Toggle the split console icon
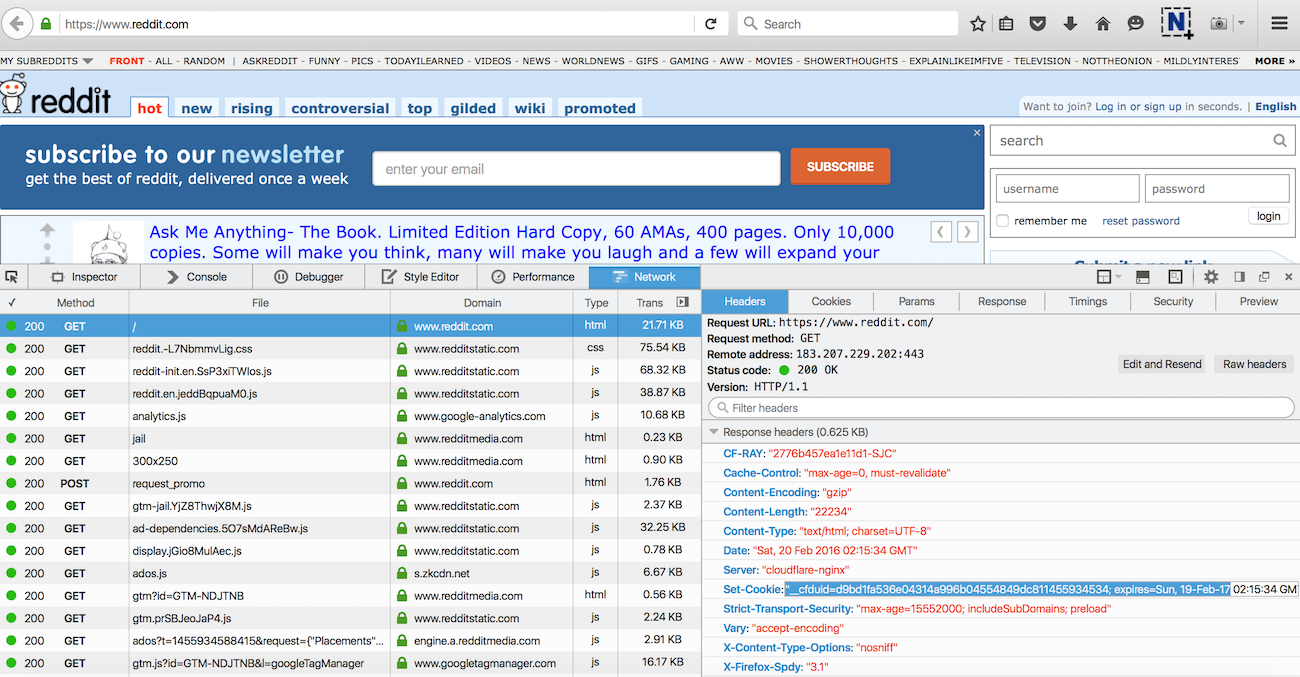The image size is (1300, 677). point(1143,277)
